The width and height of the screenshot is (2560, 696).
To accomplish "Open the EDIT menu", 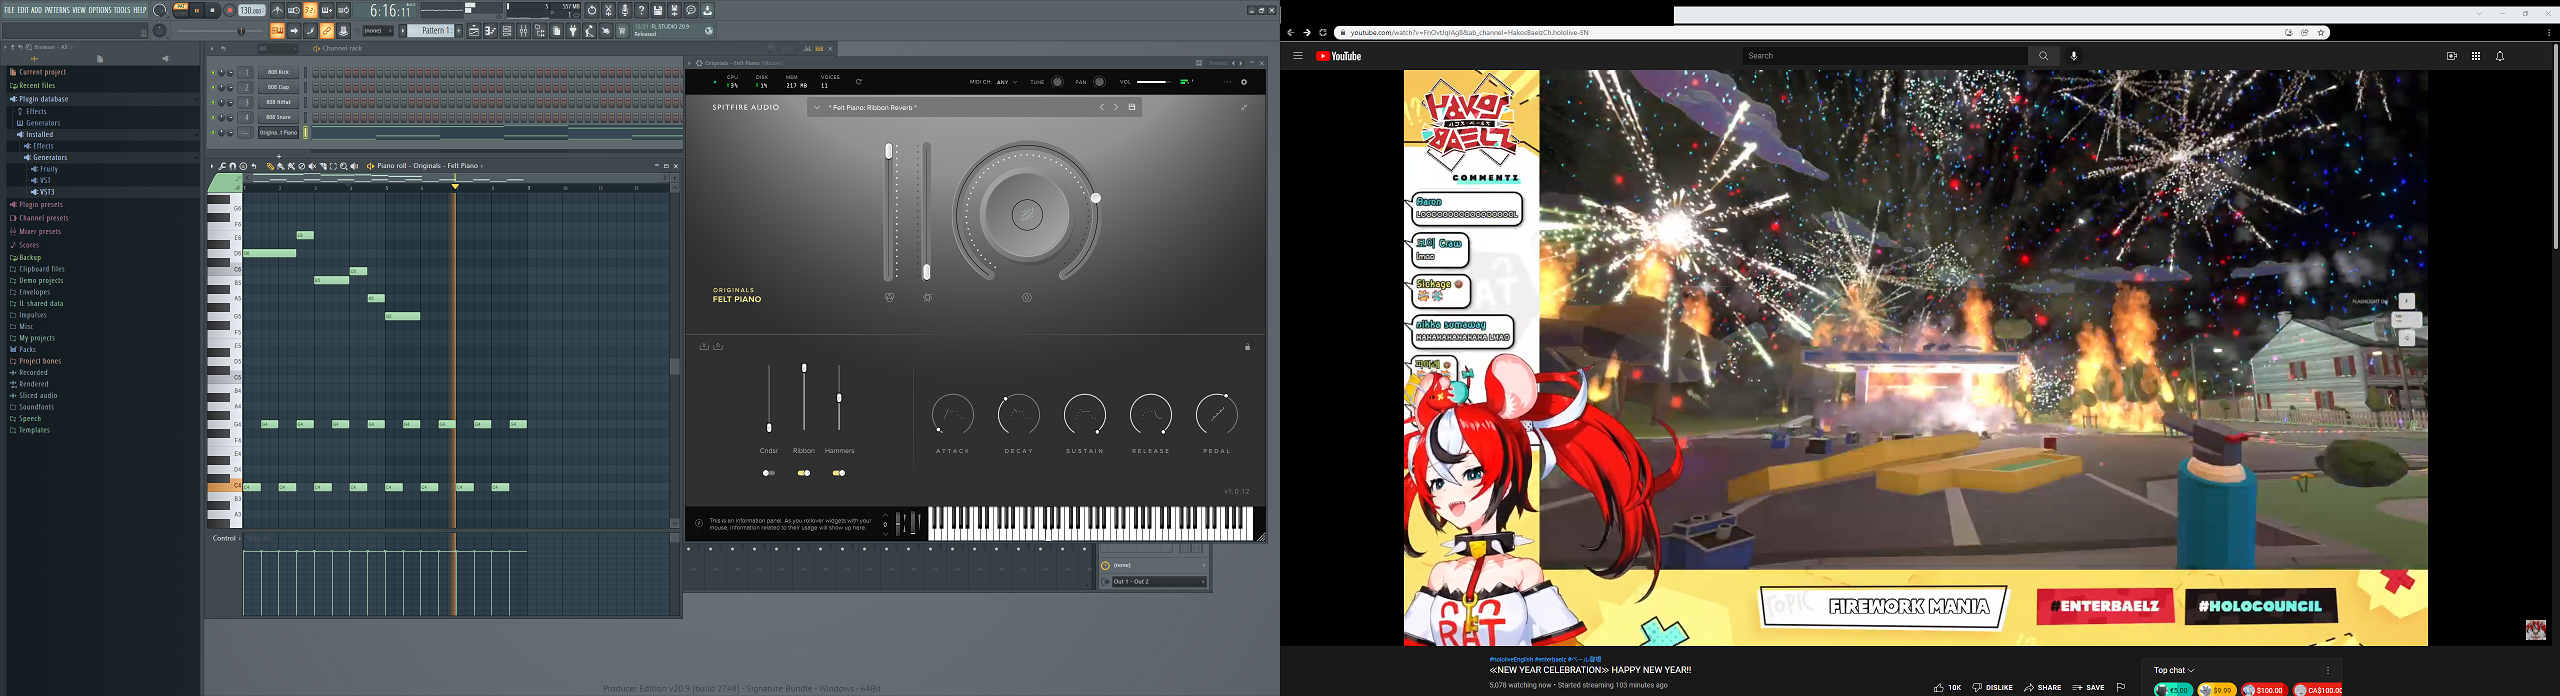I will point(23,10).
